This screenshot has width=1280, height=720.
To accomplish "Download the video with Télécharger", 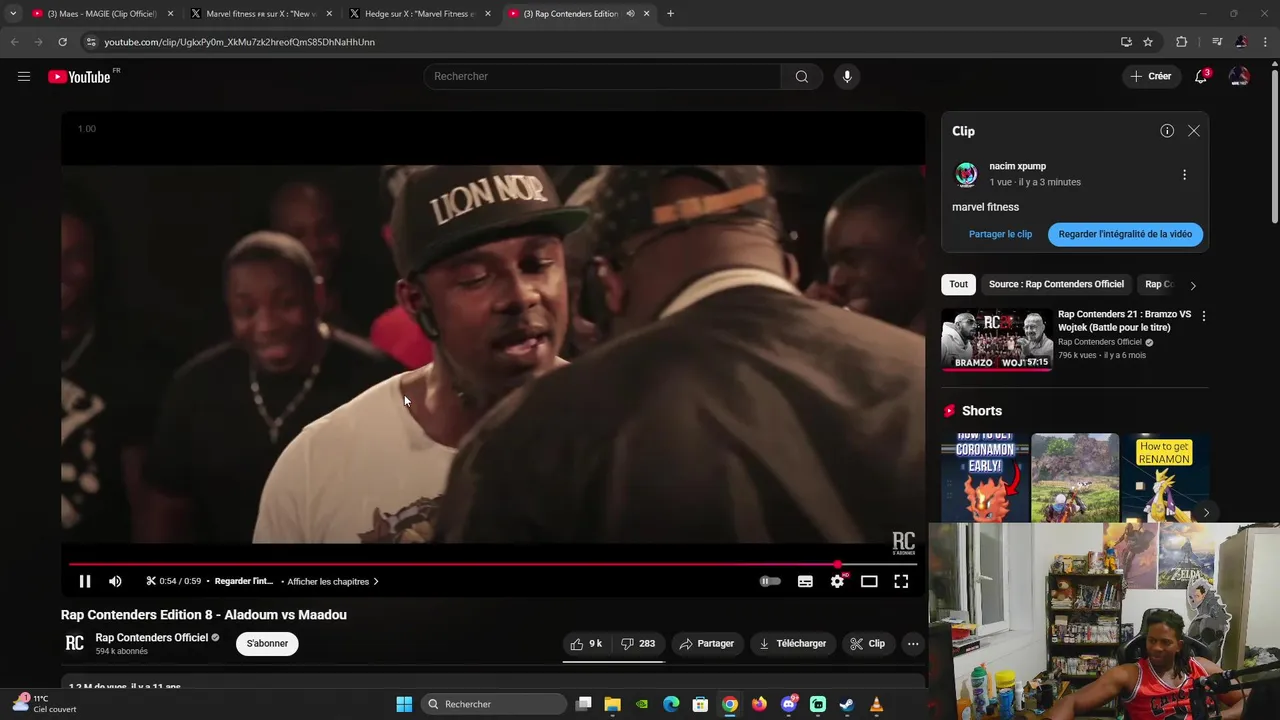I will [792, 644].
